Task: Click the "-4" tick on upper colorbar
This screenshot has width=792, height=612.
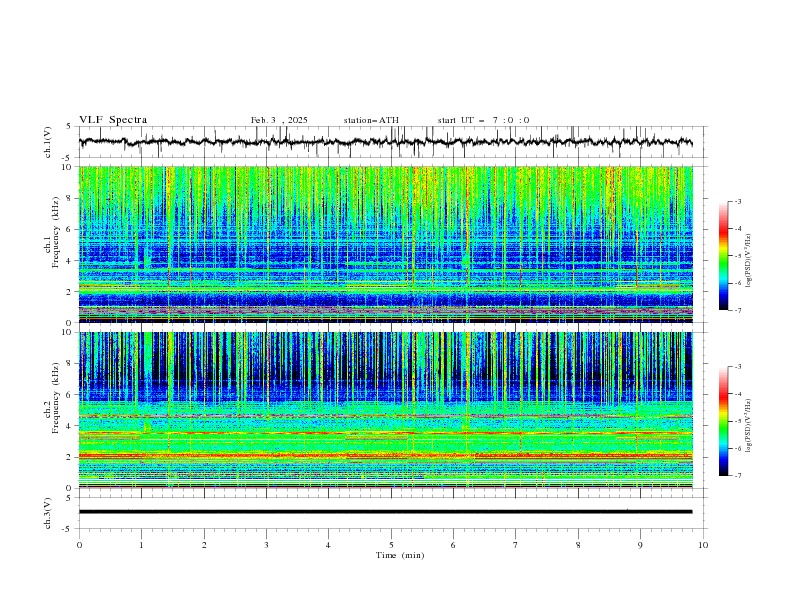Action: (737, 229)
